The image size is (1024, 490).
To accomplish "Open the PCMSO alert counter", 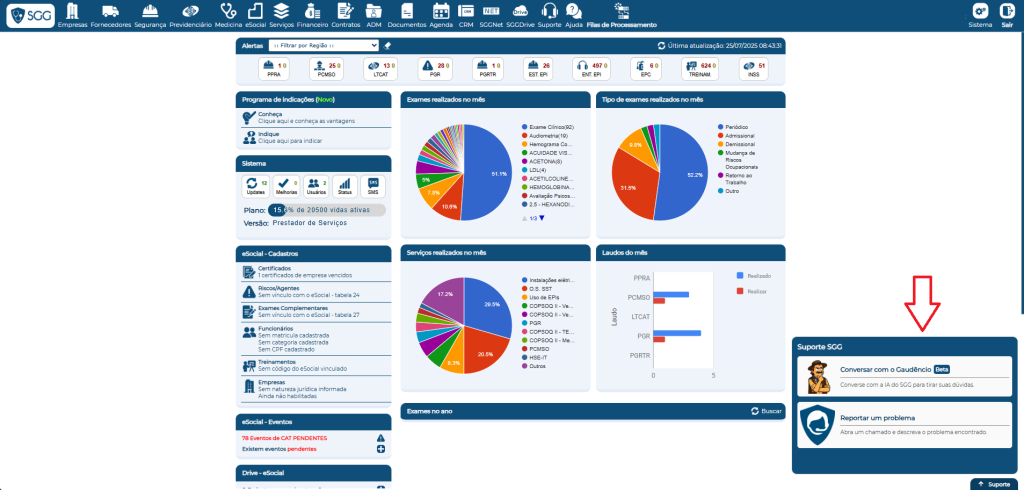I will [325, 68].
